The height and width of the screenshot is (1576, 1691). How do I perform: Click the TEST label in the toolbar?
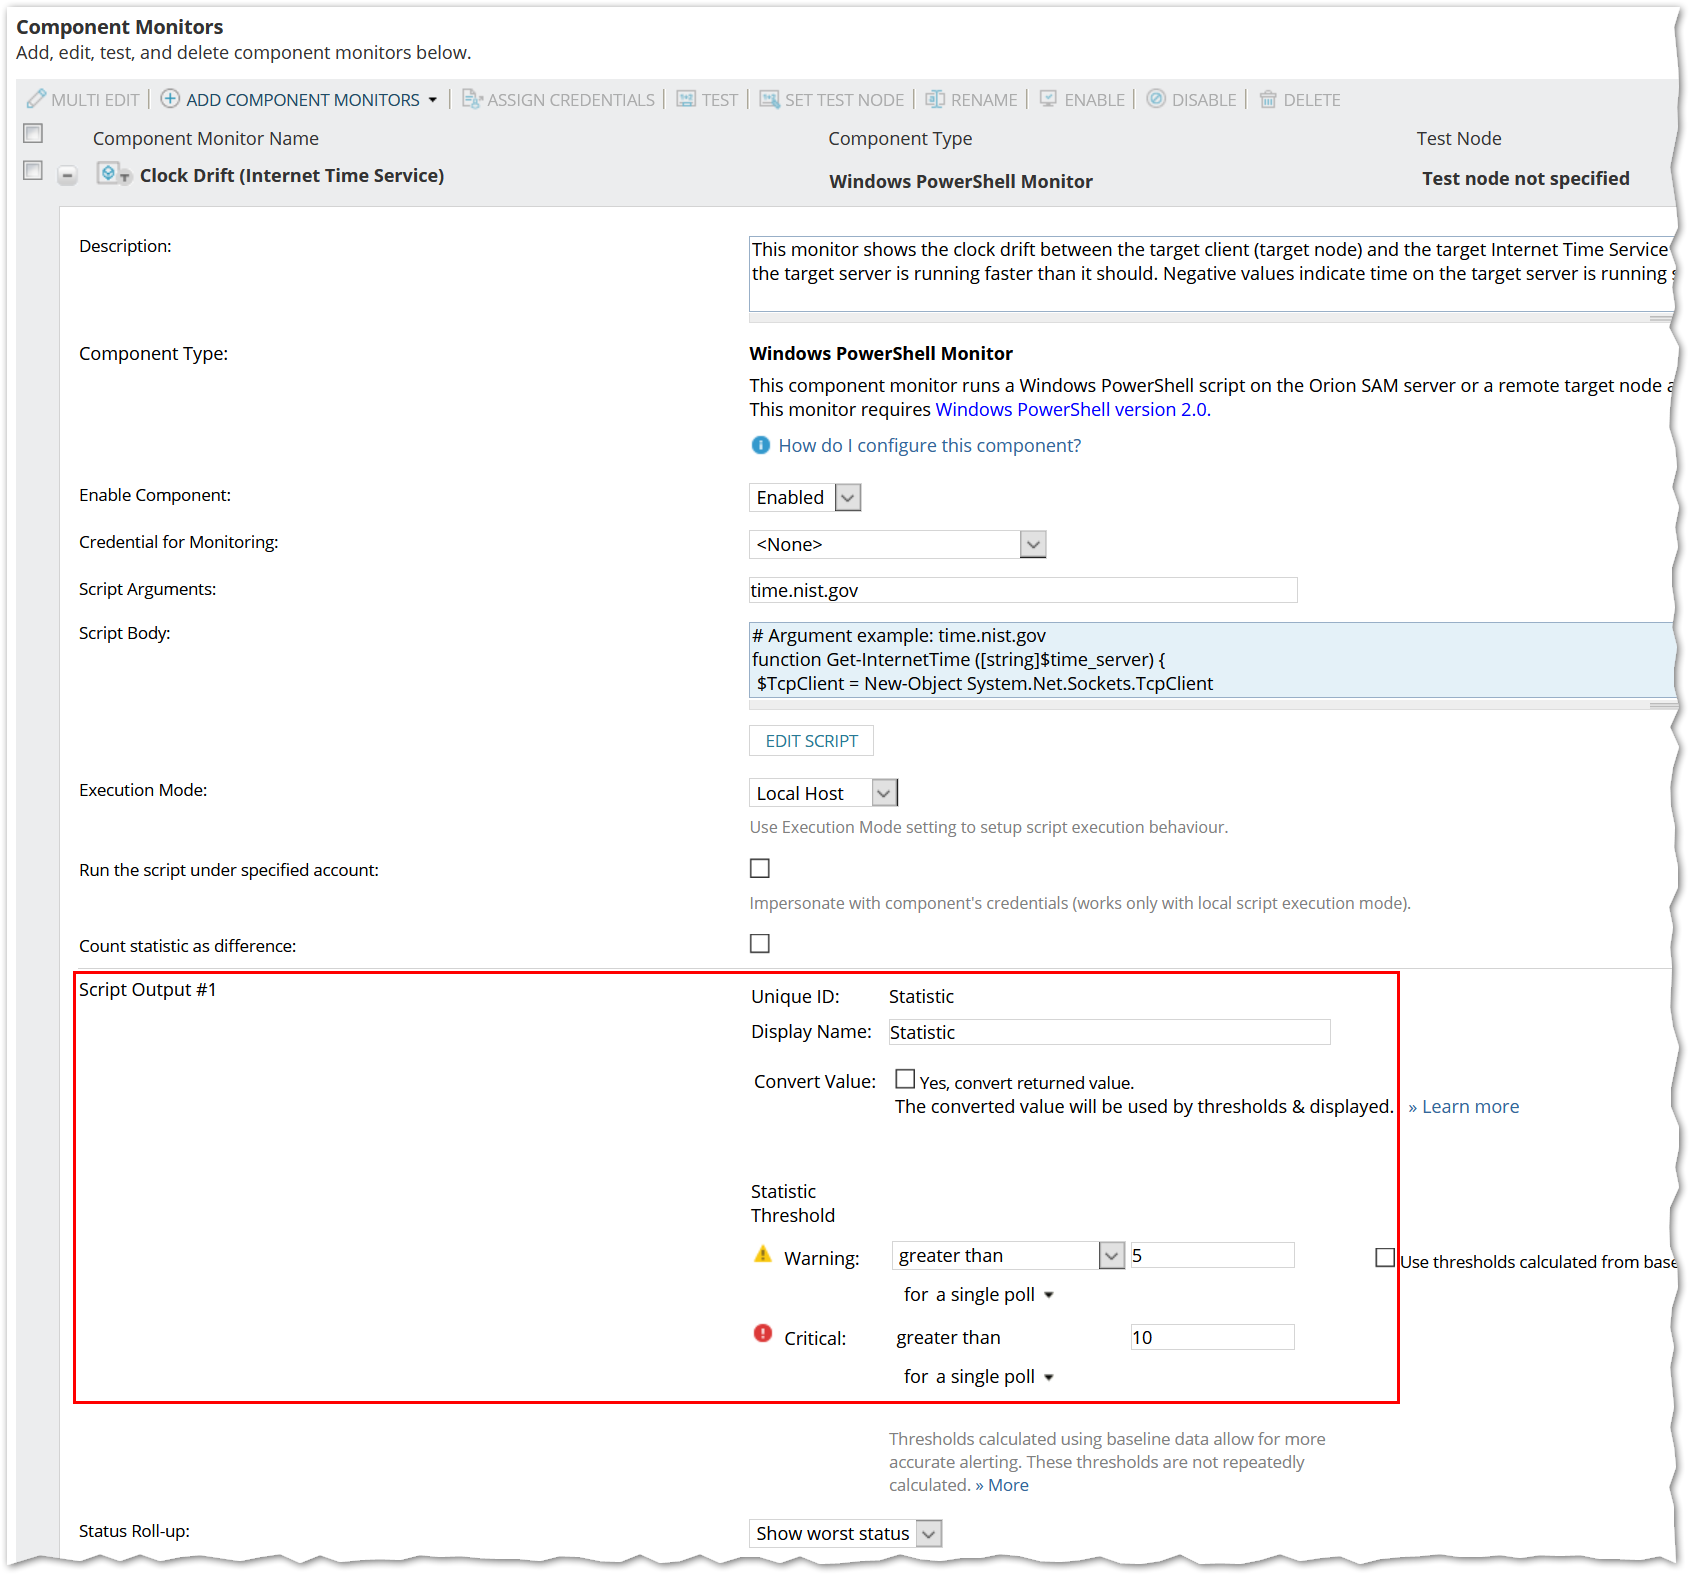(720, 100)
